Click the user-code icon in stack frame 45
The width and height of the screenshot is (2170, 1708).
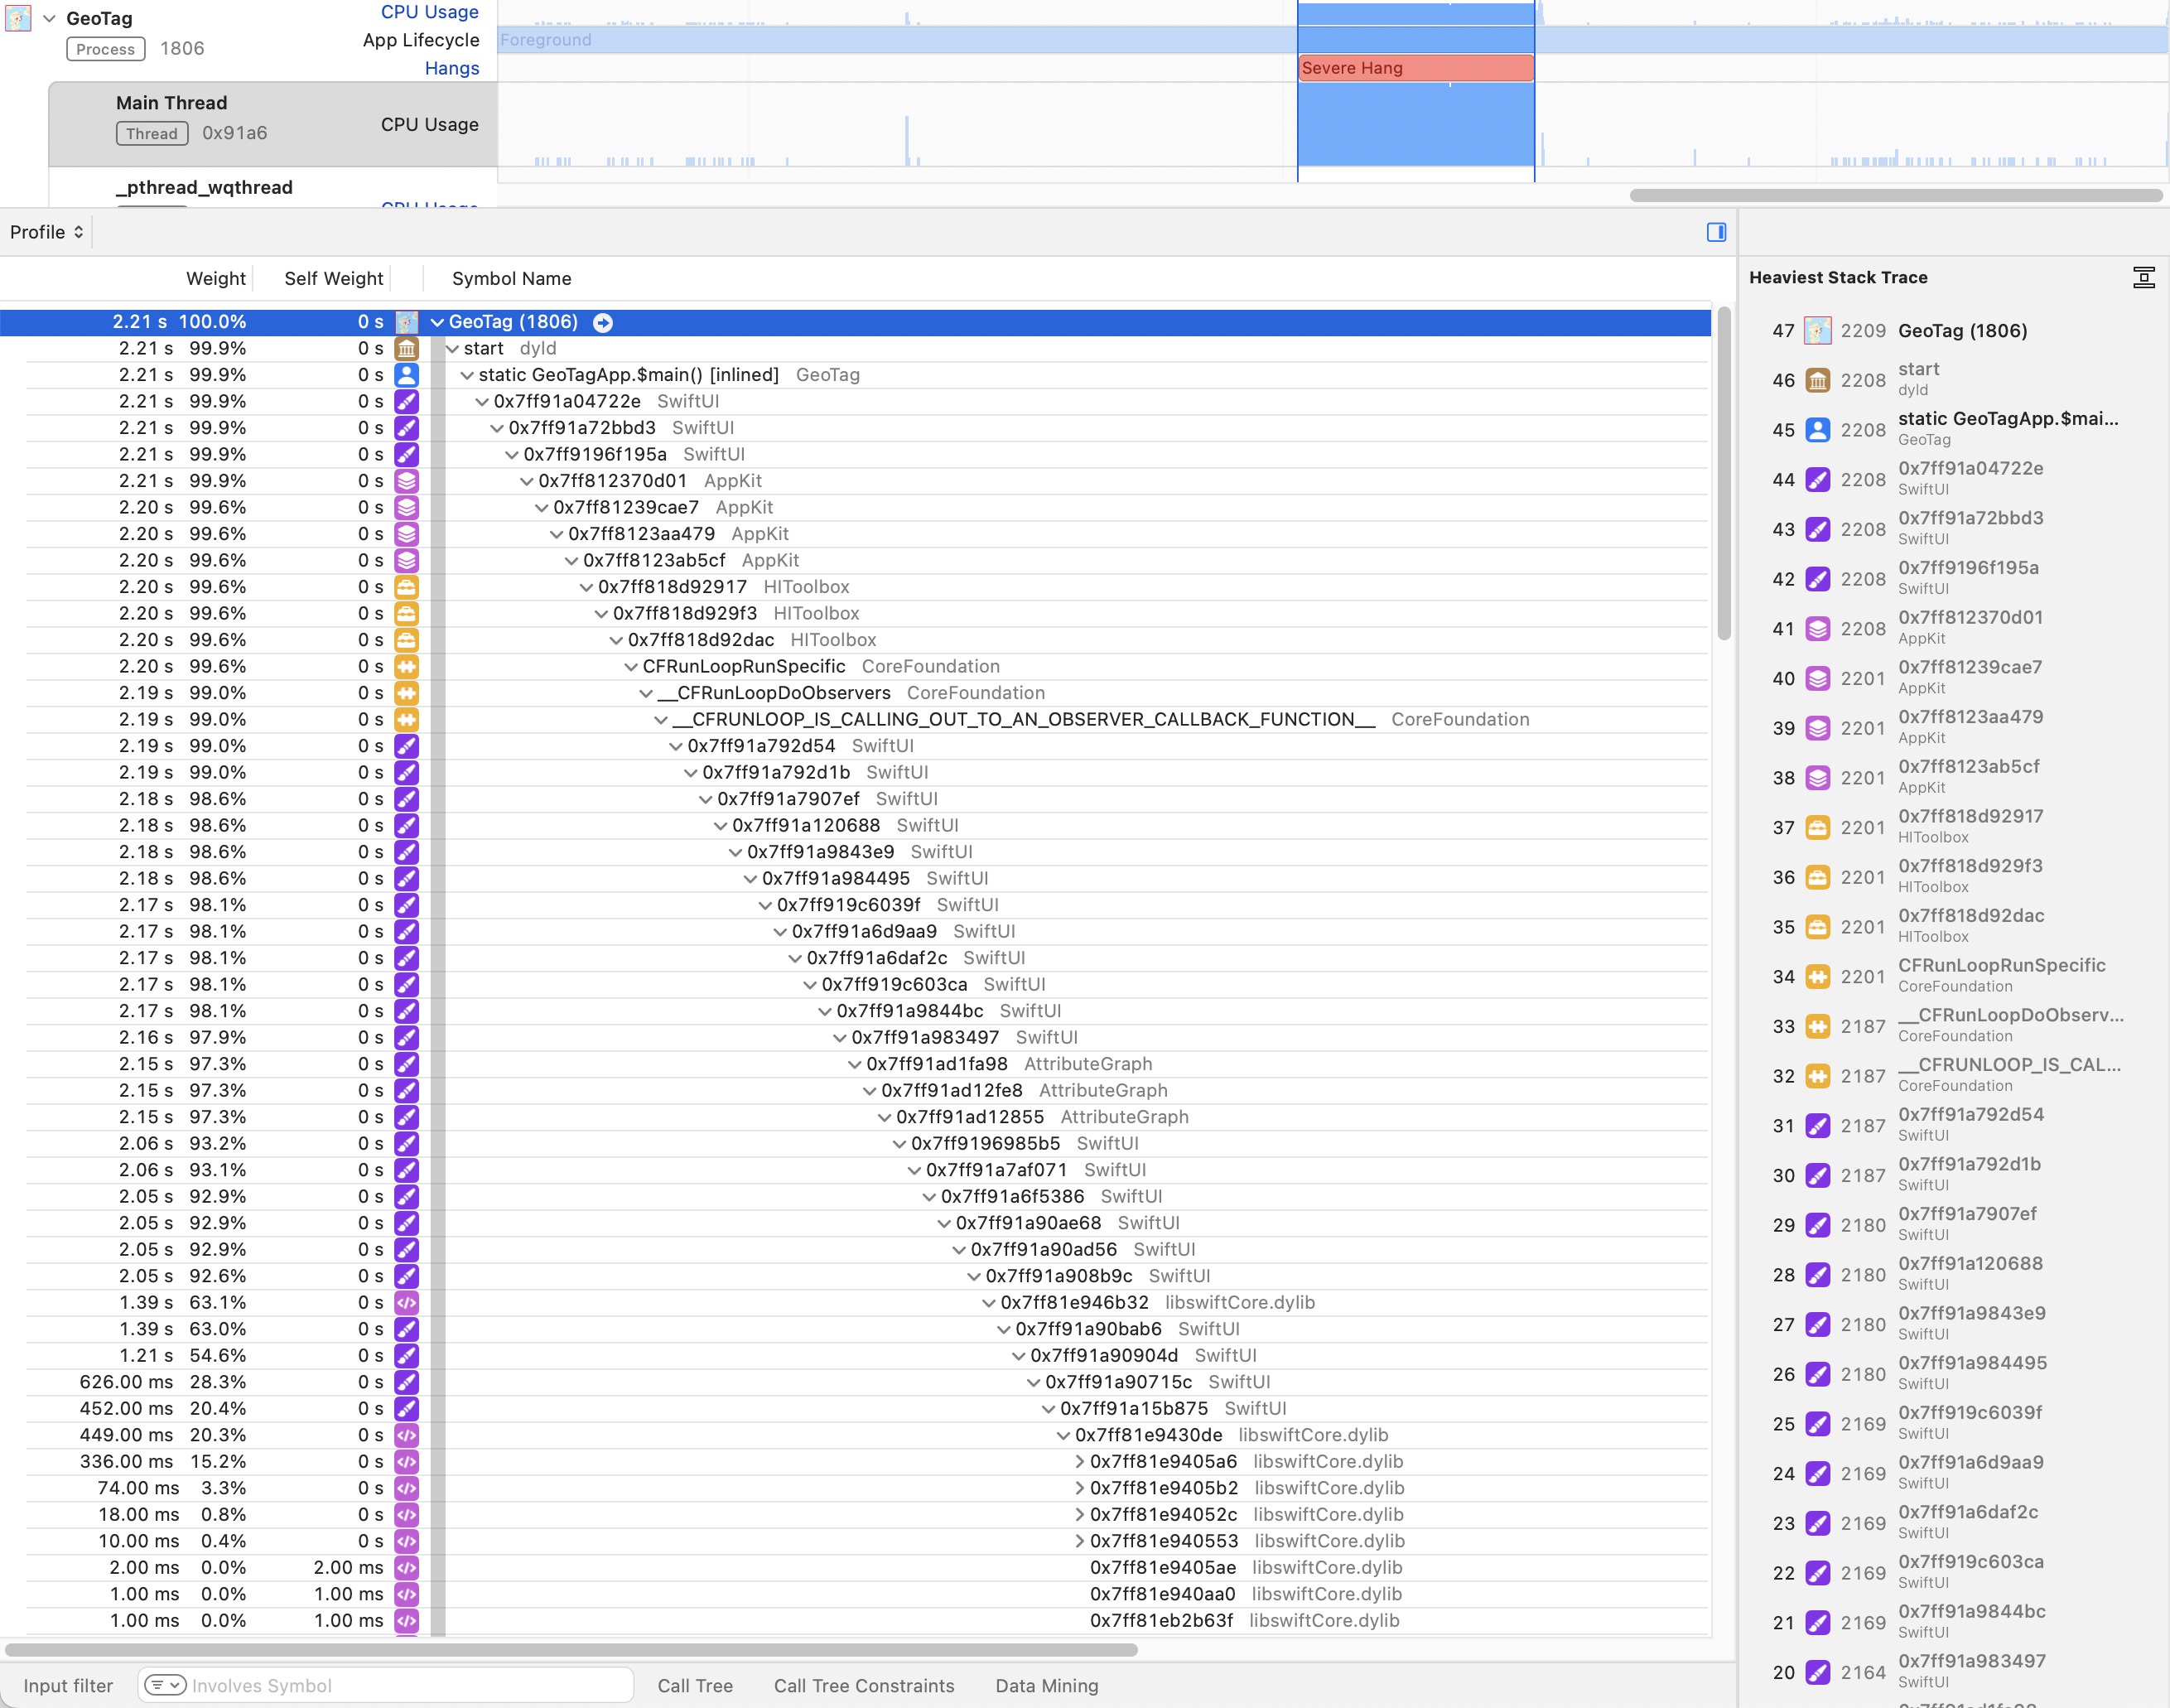(1817, 430)
